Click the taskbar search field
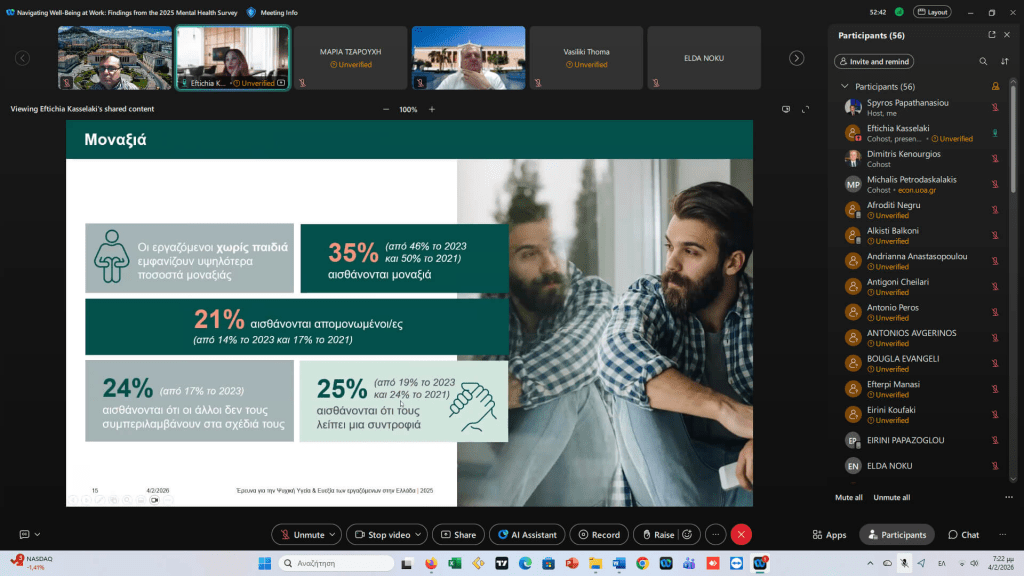The width and height of the screenshot is (1024, 576). (x=336, y=563)
